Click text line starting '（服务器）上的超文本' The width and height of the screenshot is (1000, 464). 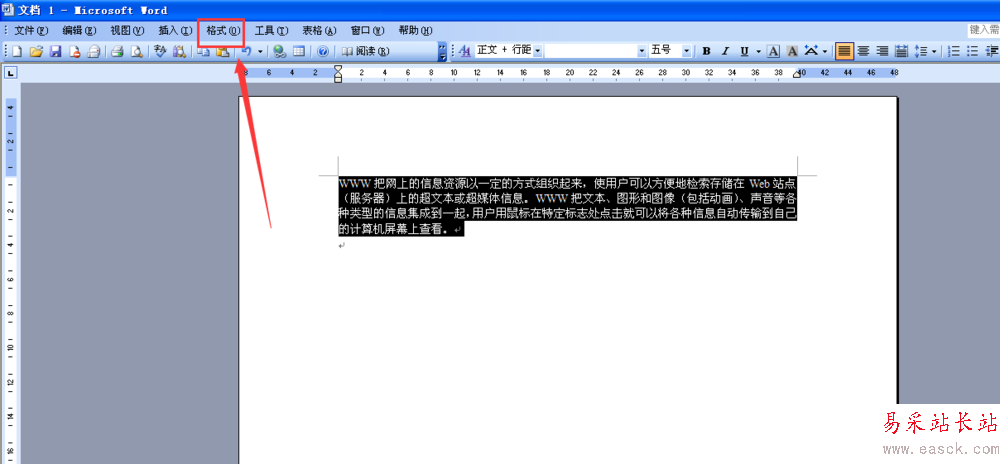(568, 198)
